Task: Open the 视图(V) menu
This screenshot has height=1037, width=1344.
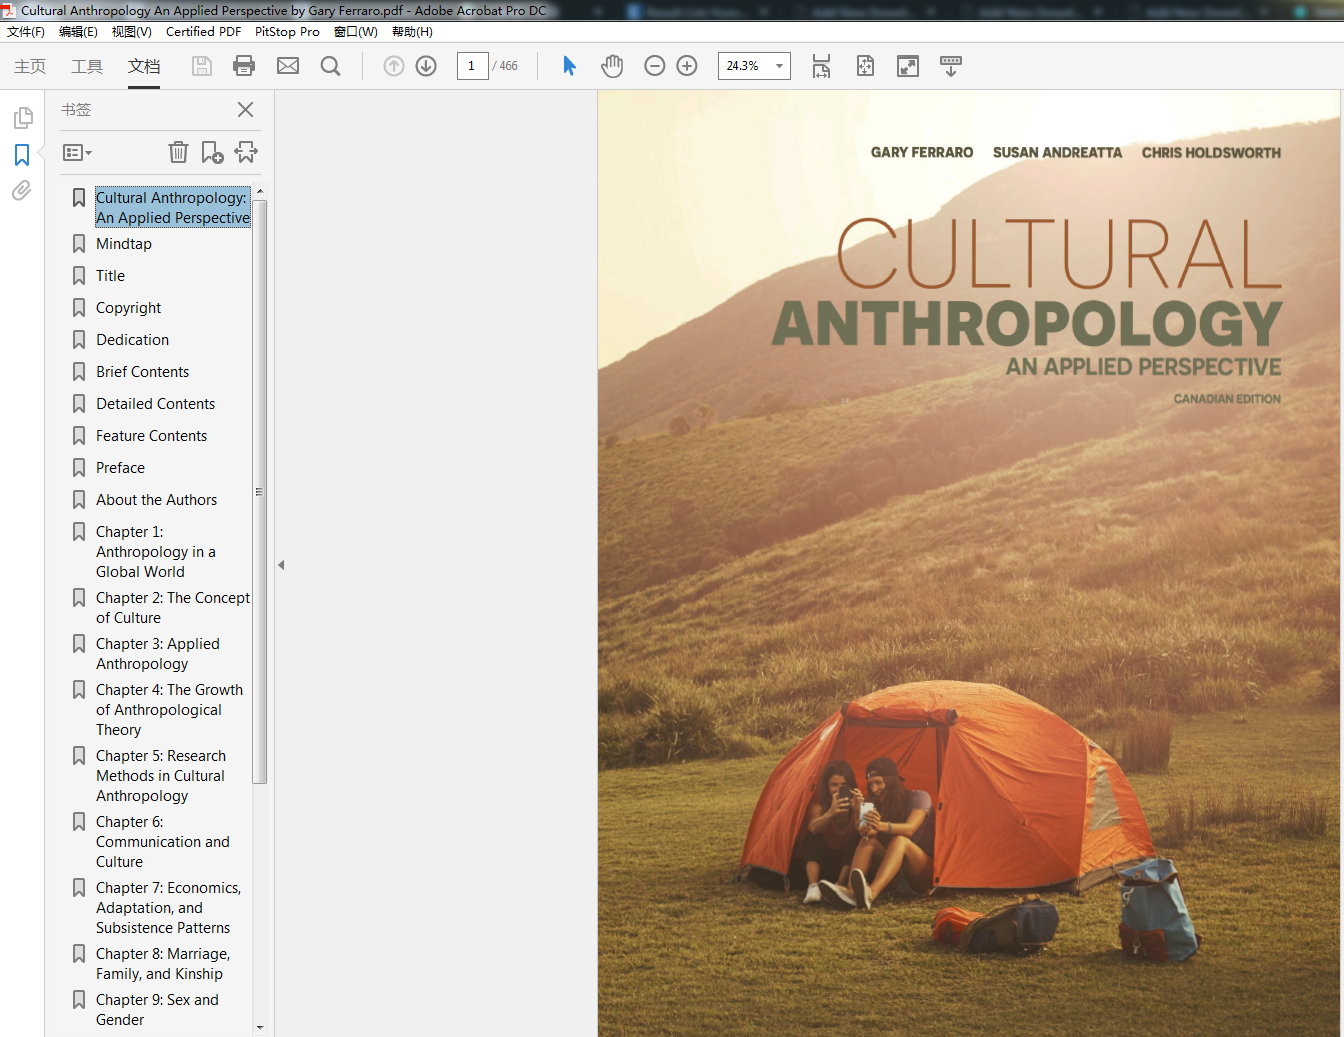Action: (132, 32)
